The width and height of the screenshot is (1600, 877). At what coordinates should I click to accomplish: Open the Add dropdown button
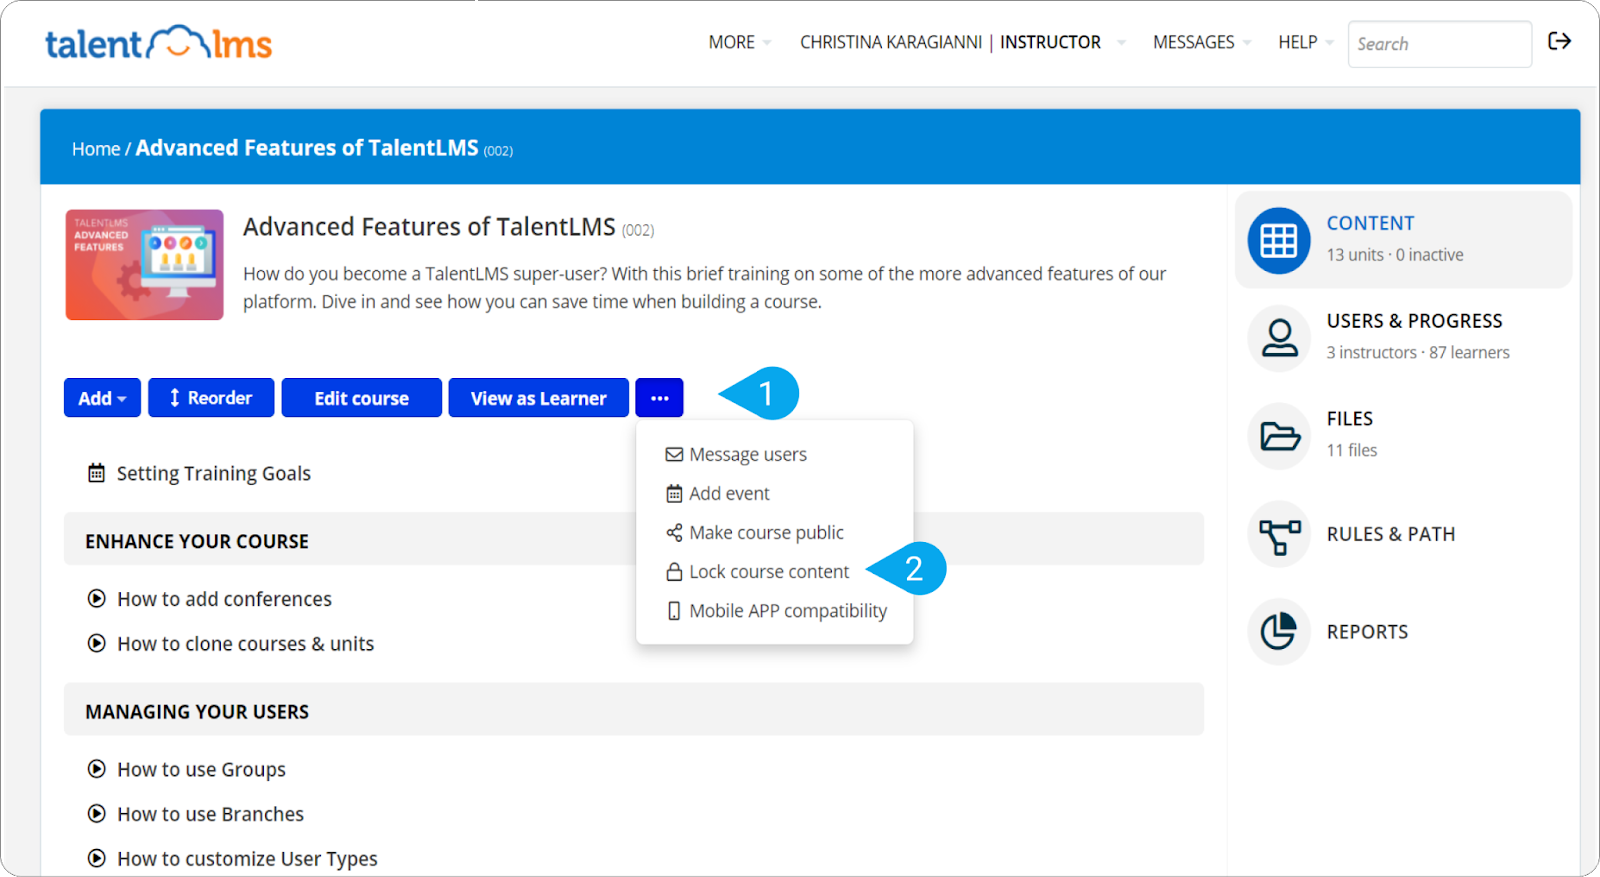point(102,398)
